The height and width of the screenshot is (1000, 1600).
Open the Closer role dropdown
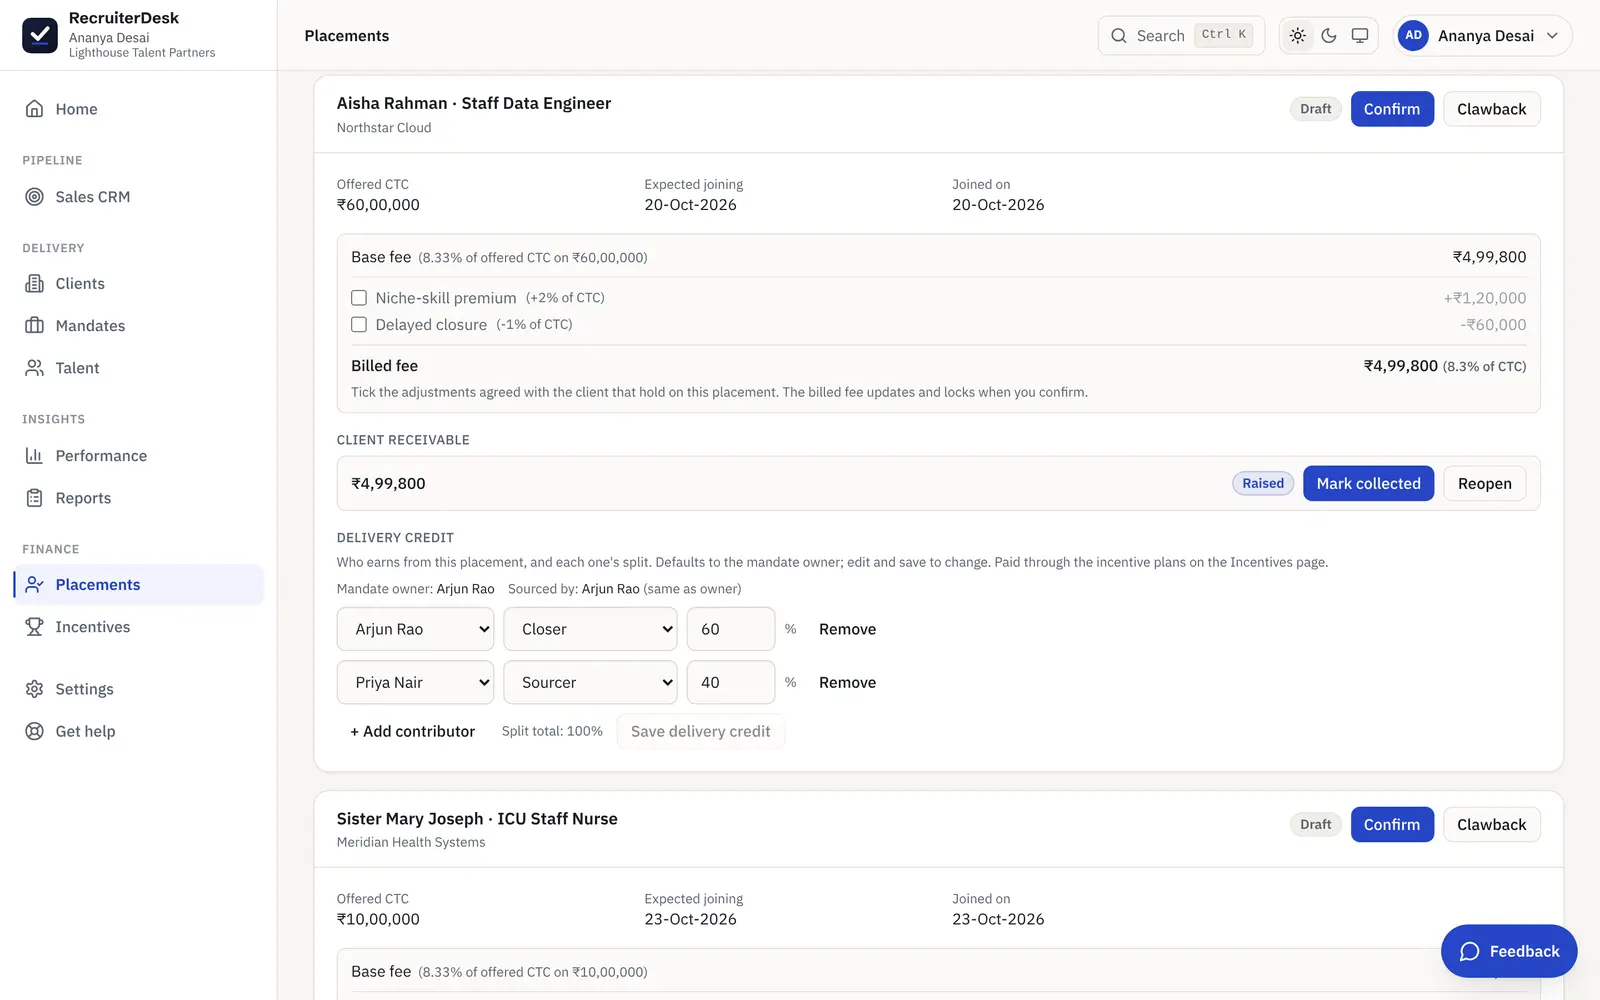tap(590, 629)
